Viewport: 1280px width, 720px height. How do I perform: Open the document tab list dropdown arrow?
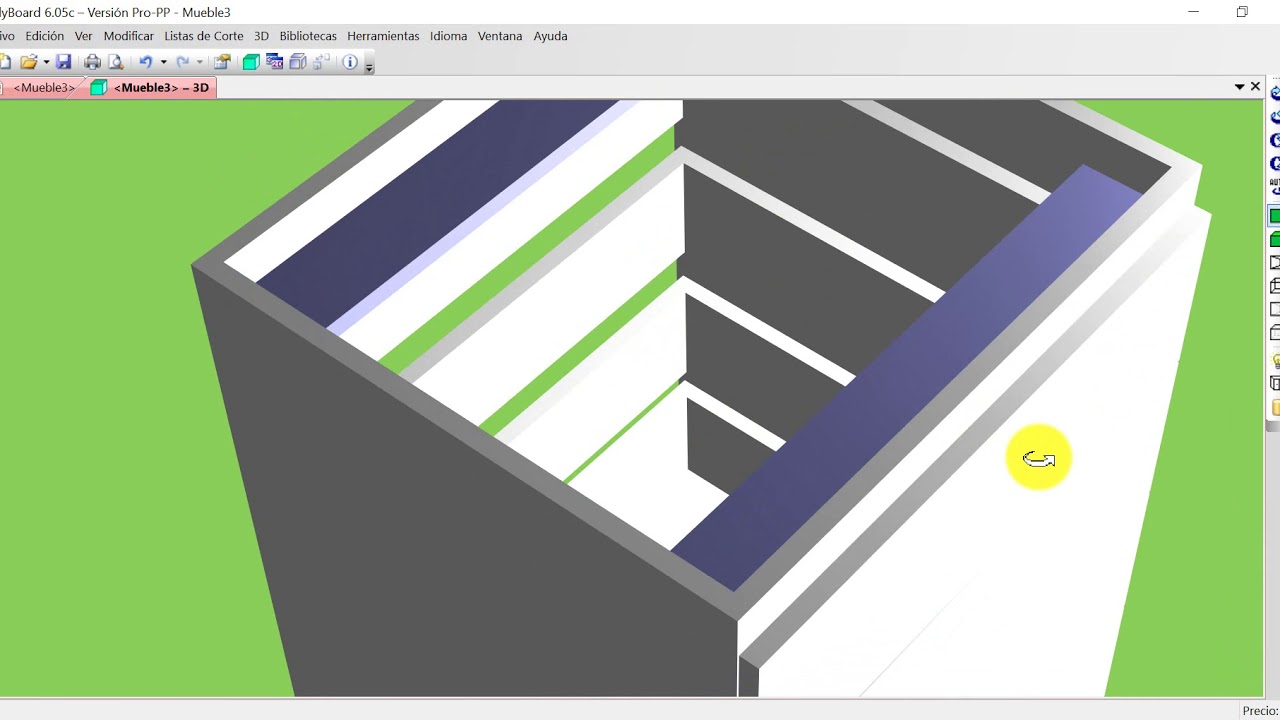click(x=1240, y=87)
